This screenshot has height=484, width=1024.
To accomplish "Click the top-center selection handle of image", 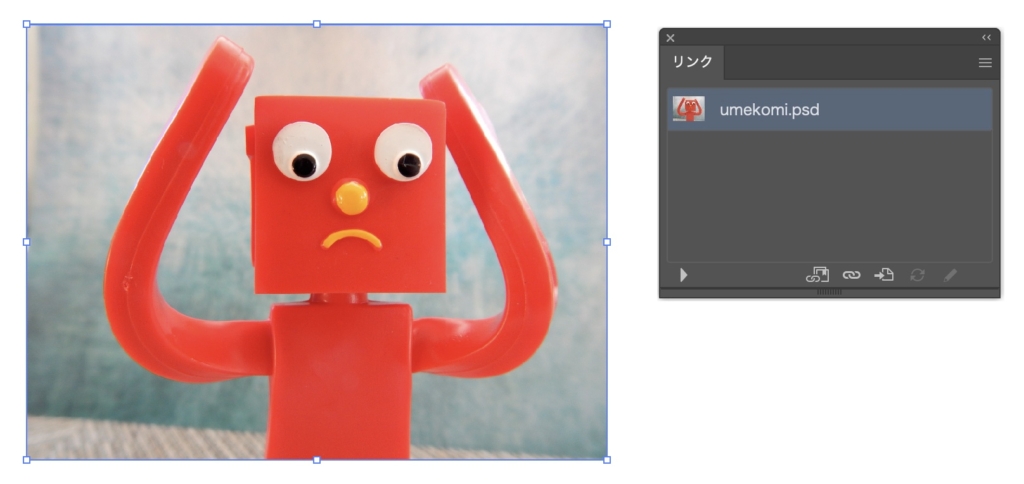I will (x=317, y=24).
